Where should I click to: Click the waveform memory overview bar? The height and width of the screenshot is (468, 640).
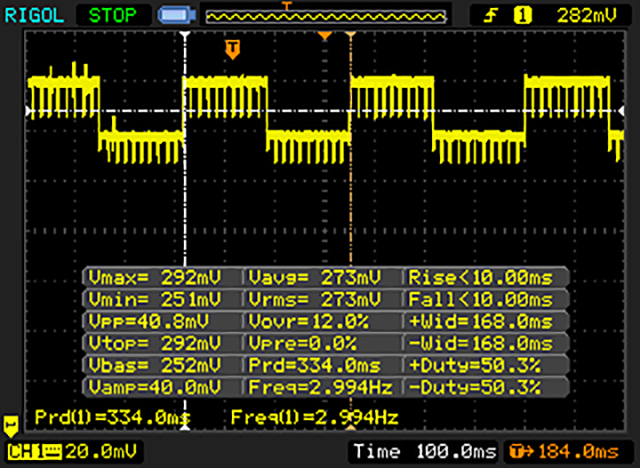(326, 17)
